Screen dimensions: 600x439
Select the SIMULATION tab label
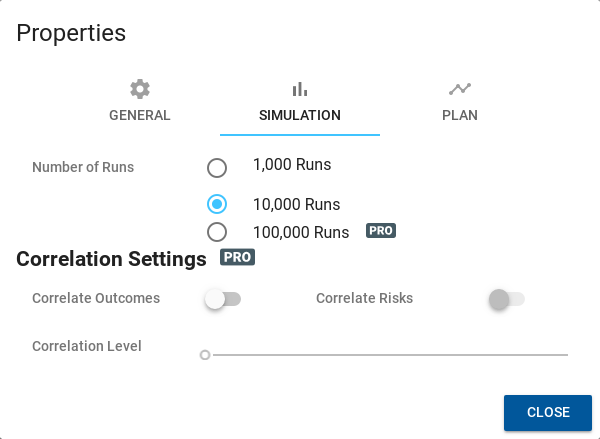tap(300, 115)
